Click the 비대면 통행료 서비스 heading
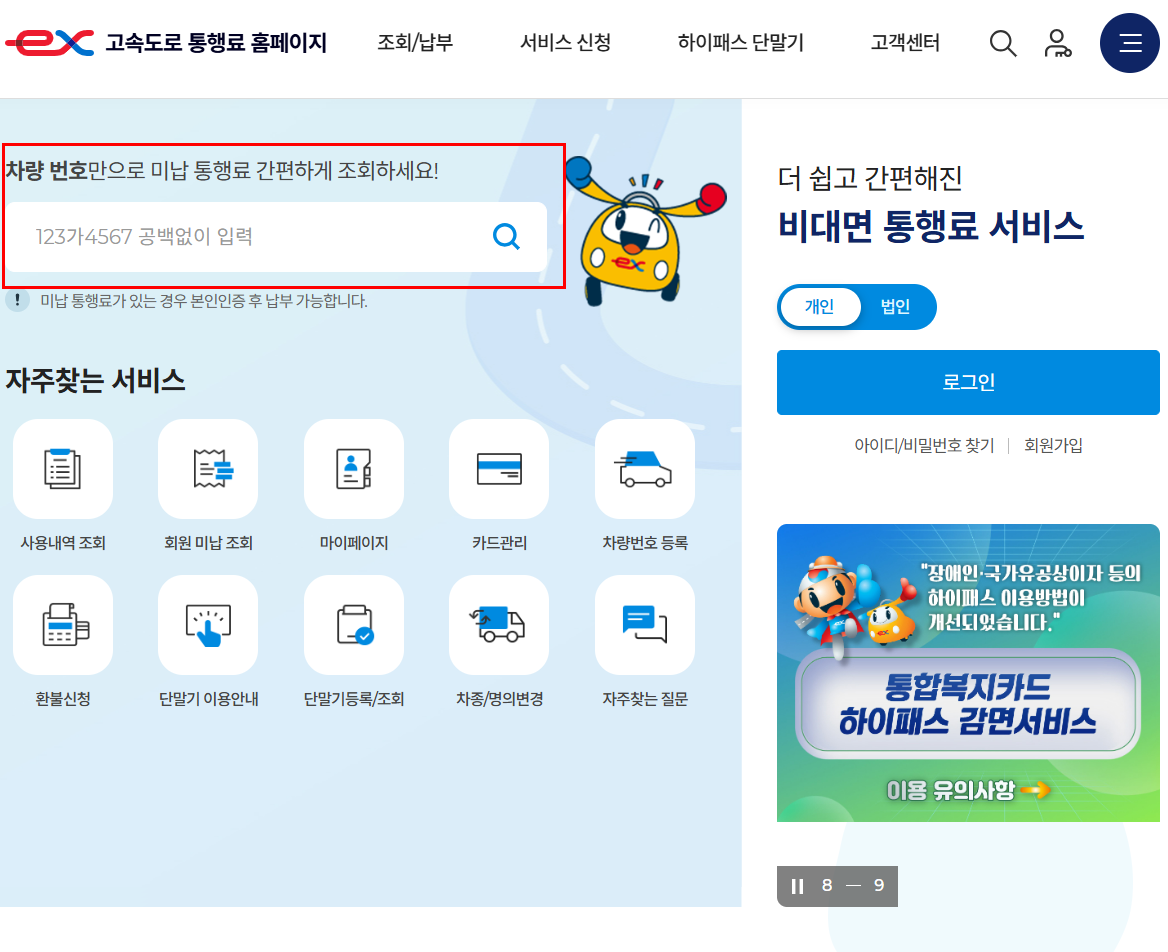Screen dimensions: 1168x952 pyautogui.click(x=931, y=226)
